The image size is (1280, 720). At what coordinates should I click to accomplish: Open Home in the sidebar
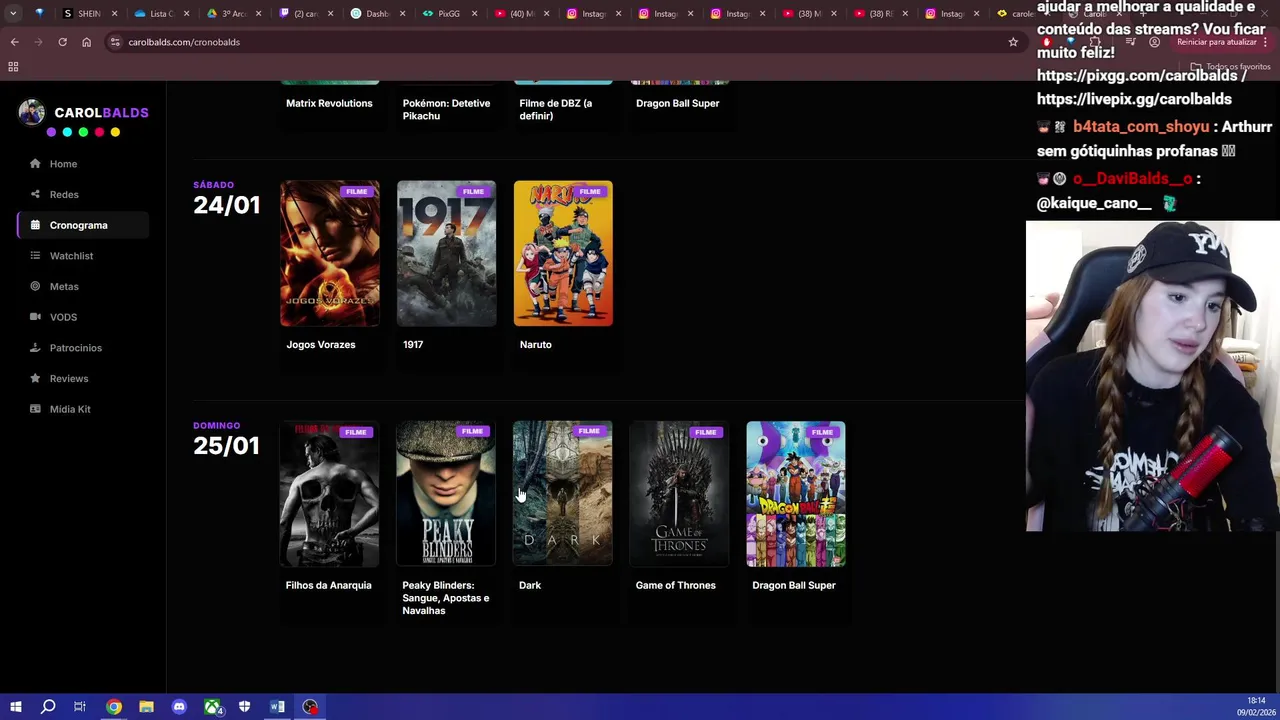click(82, 164)
